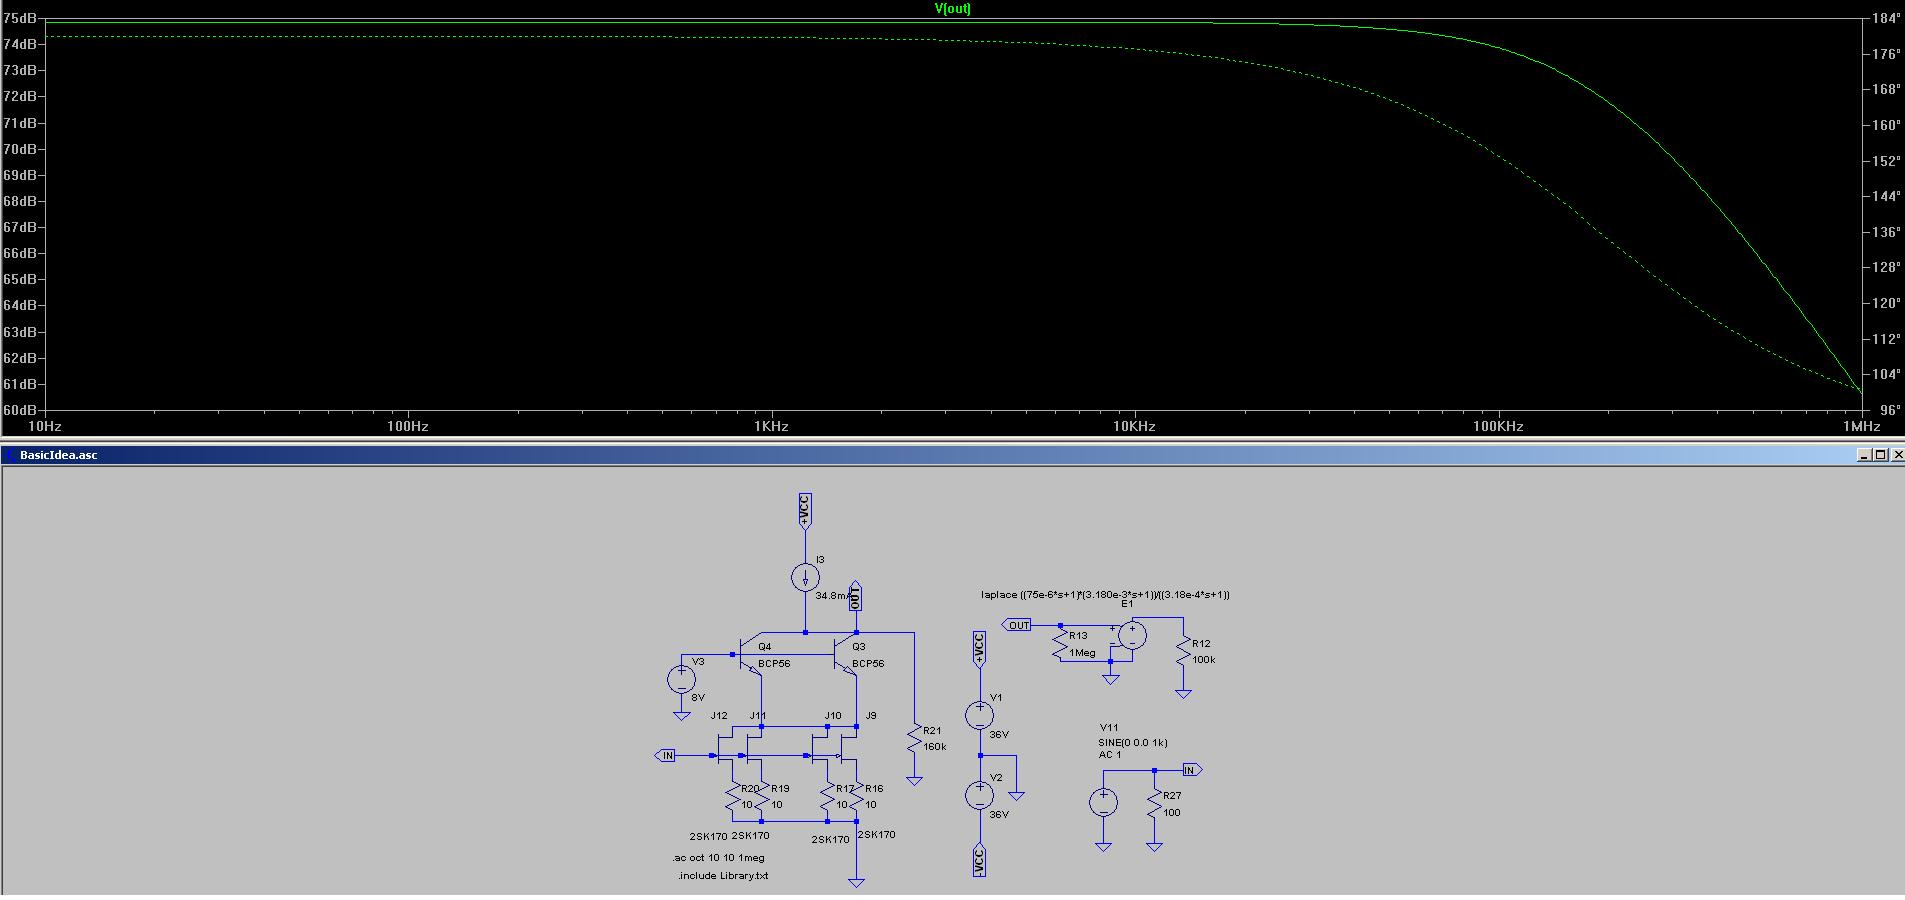Click the IN port label at JFET gates
The width and height of the screenshot is (1905, 900).
pyautogui.click(x=666, y=755)
